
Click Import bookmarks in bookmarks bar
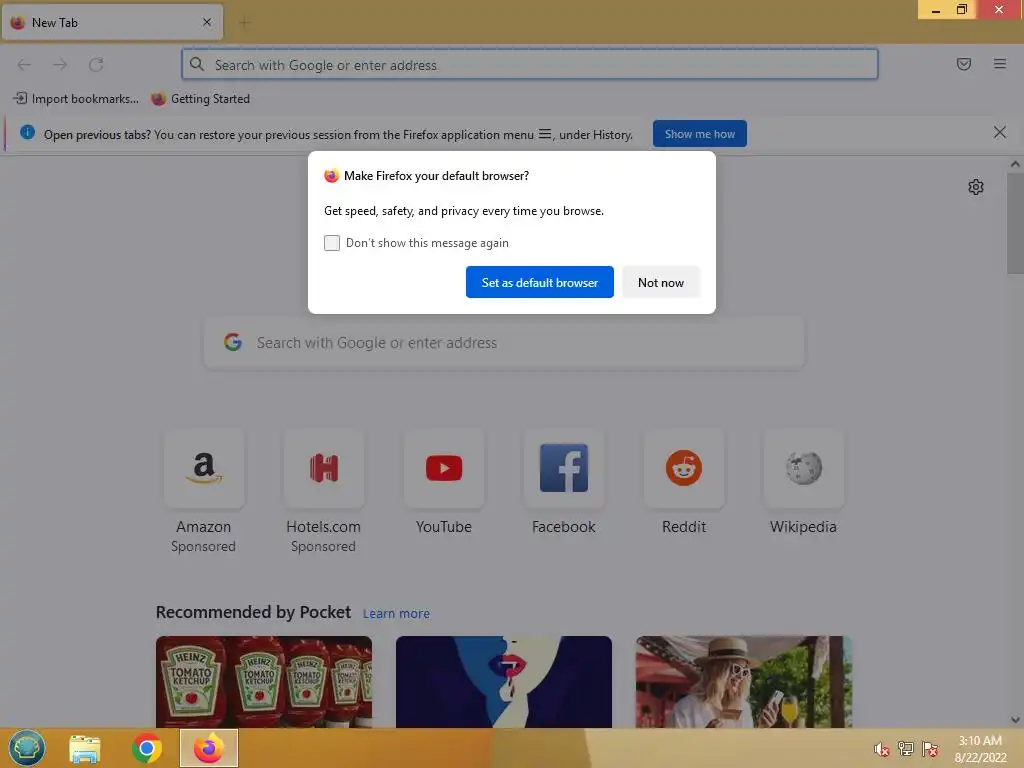pyautogui.click(x=76, y=99)
